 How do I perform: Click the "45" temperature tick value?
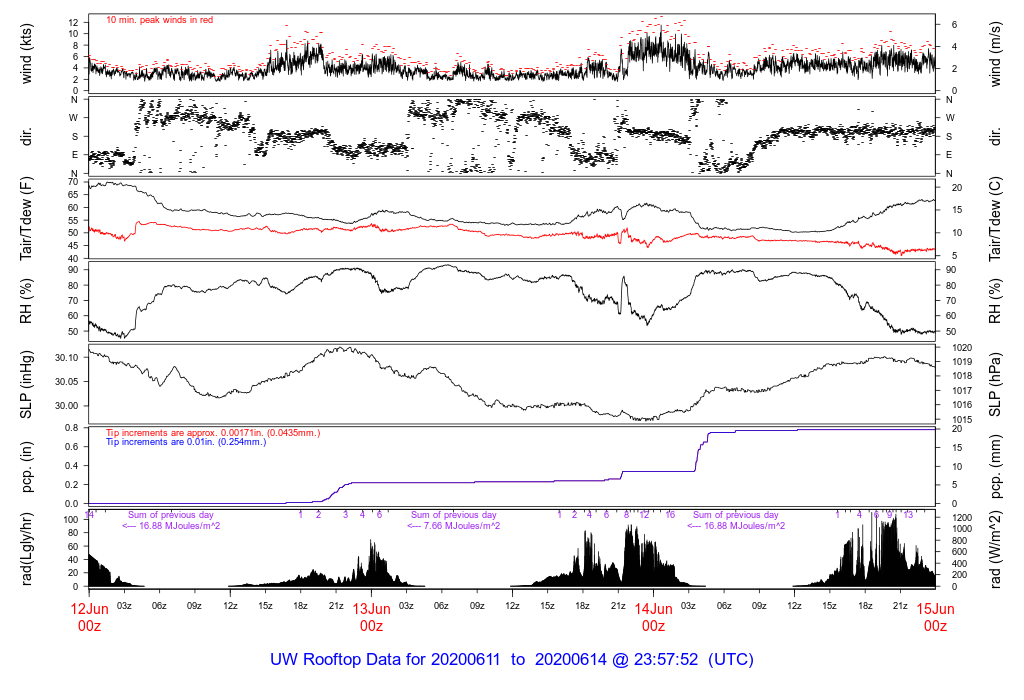tap(73, 246)
